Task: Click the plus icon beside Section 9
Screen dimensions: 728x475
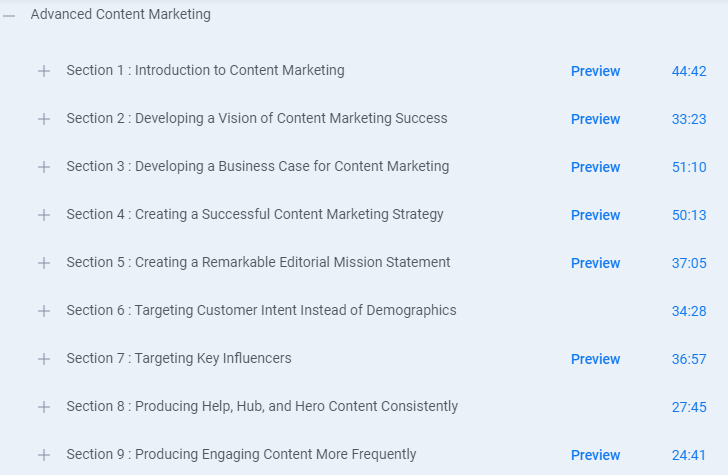Action: tap(44, 455)
